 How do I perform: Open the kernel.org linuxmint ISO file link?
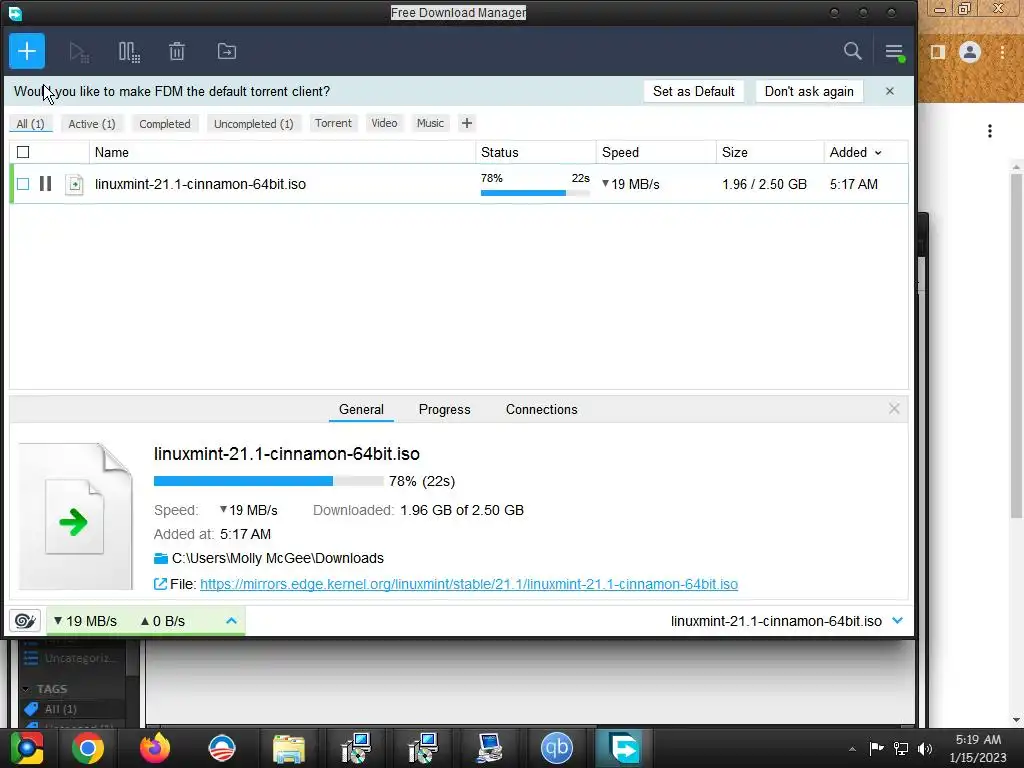pyautogui.click(x=469, y=584)
